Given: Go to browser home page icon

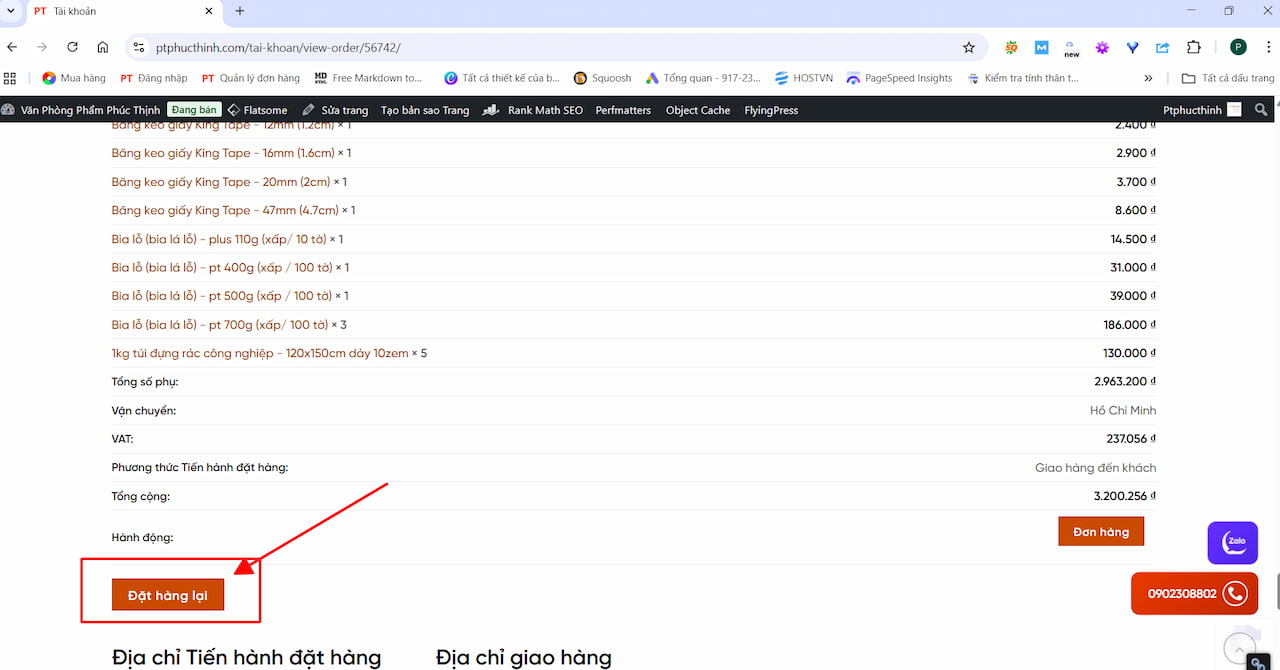Looking at the screenshot, I should pyautogui.click(x=103, y=47).
